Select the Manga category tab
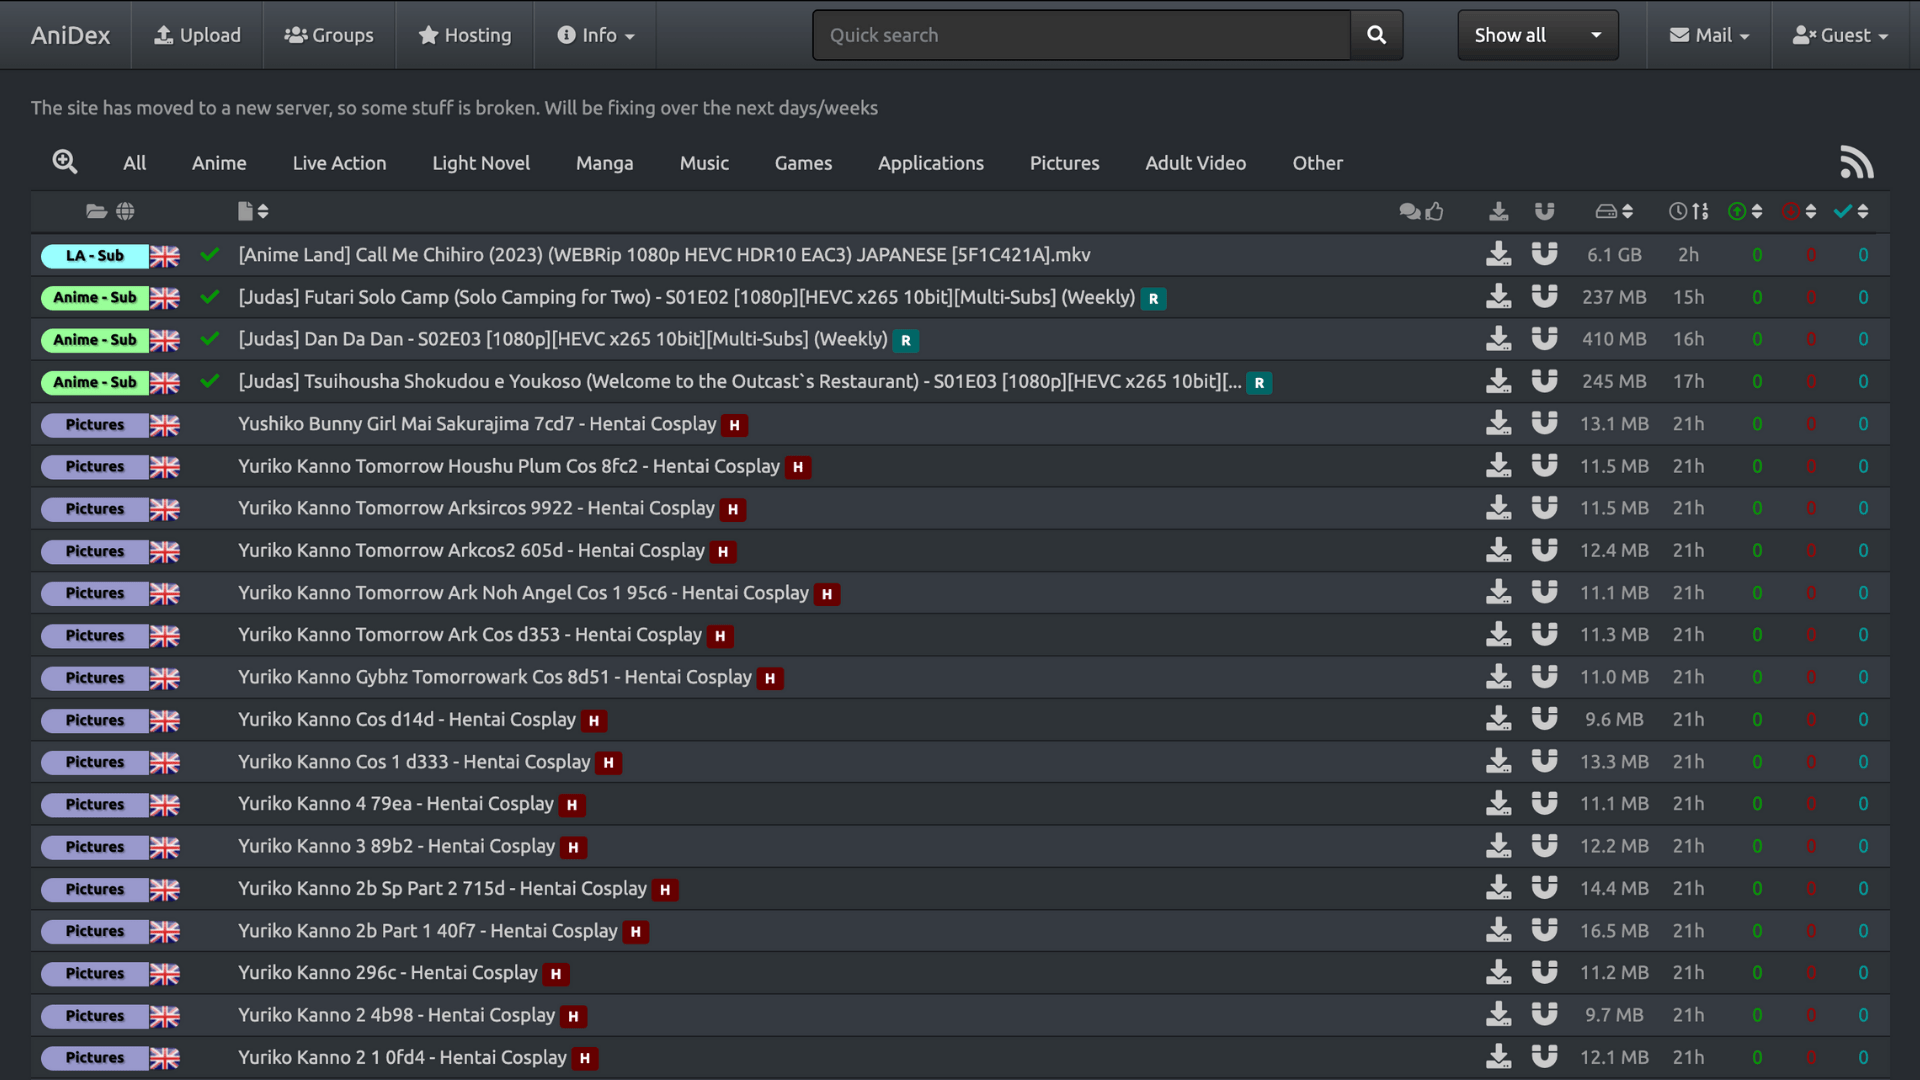This screenshot has height=1080, width=1920. [x=604, y=163]
